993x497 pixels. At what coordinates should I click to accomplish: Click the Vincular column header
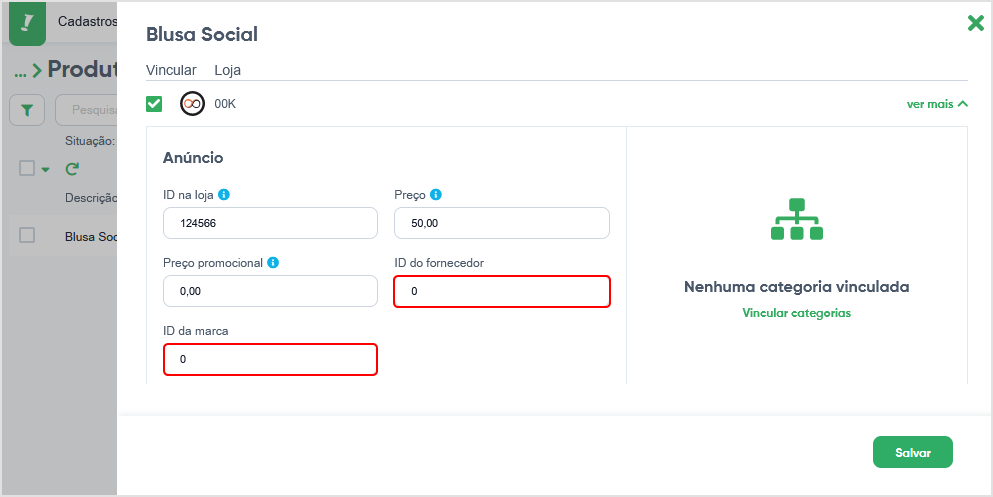171,70
